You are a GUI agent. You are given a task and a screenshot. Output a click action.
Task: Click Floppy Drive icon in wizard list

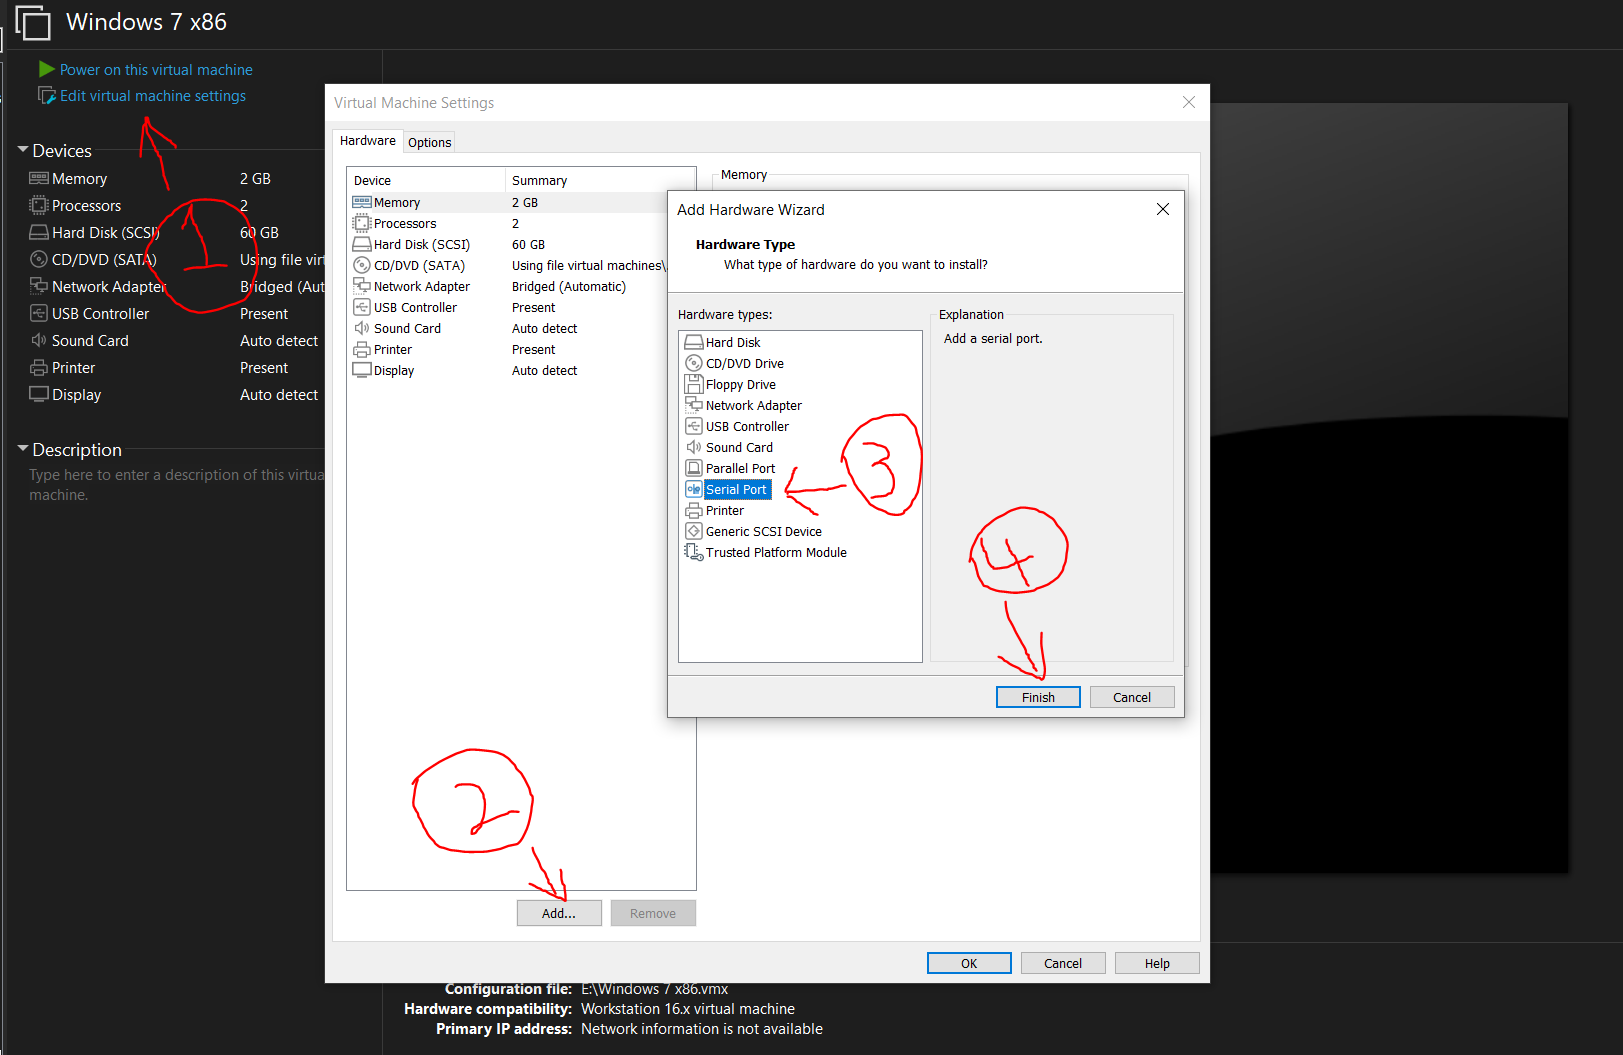pyautogui.click(x=694, y=384)
